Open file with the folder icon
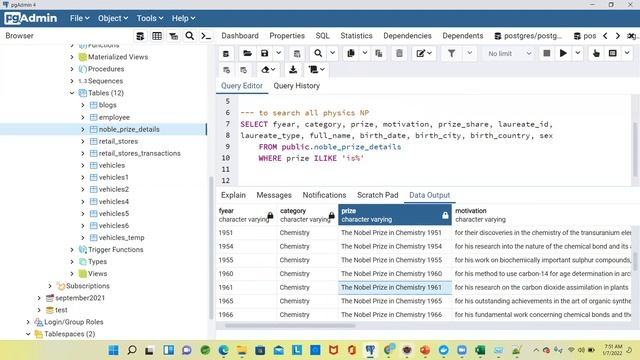This screenshot has width=640, height=360. click(247, 53)
